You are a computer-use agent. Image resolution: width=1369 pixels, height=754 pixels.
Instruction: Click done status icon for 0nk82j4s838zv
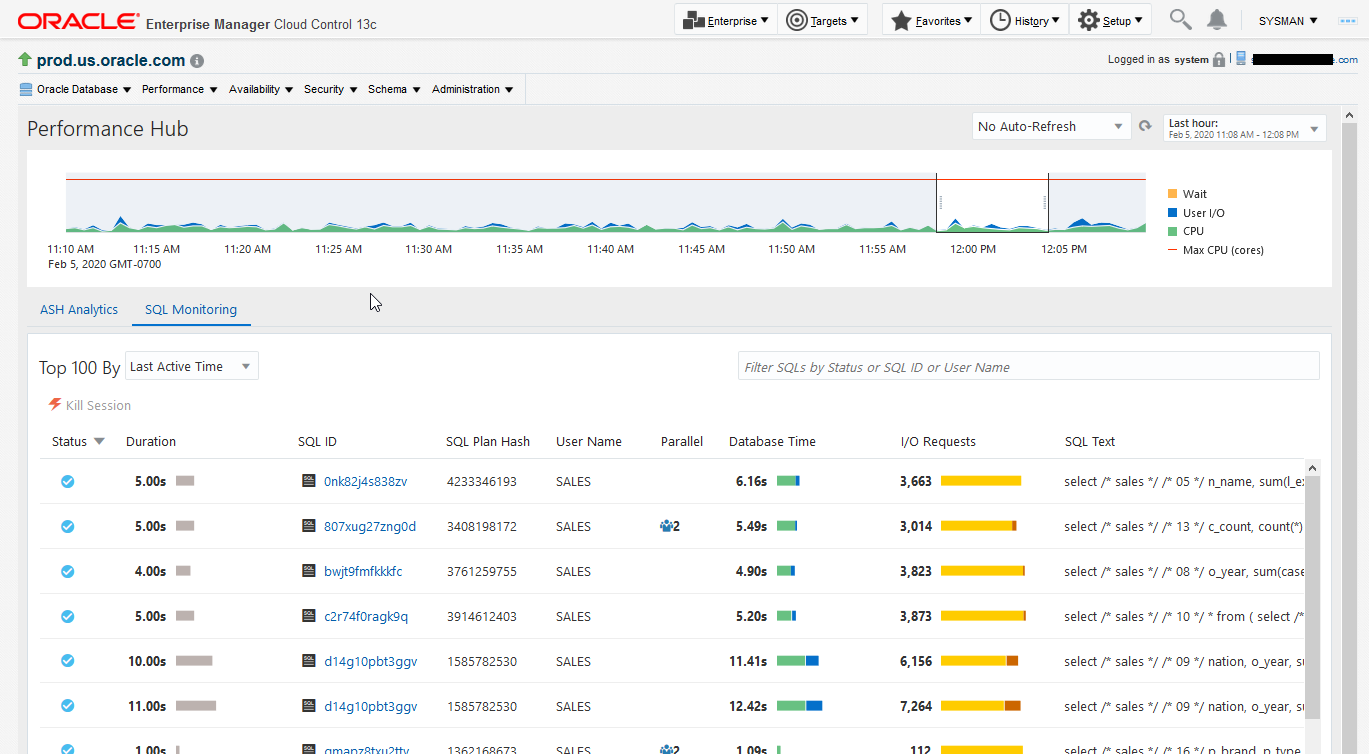click(x=67, y=481)
